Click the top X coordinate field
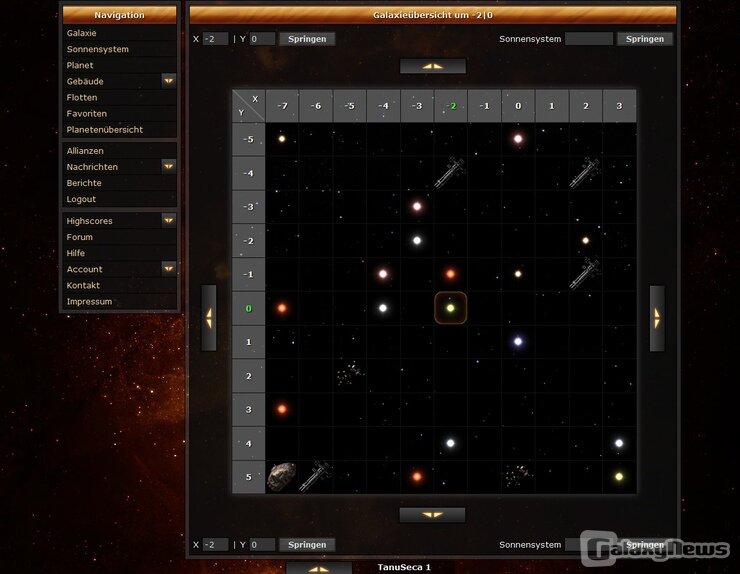This screenshot has height=574, width=740. pyautogui.click(x=215, y=39)
